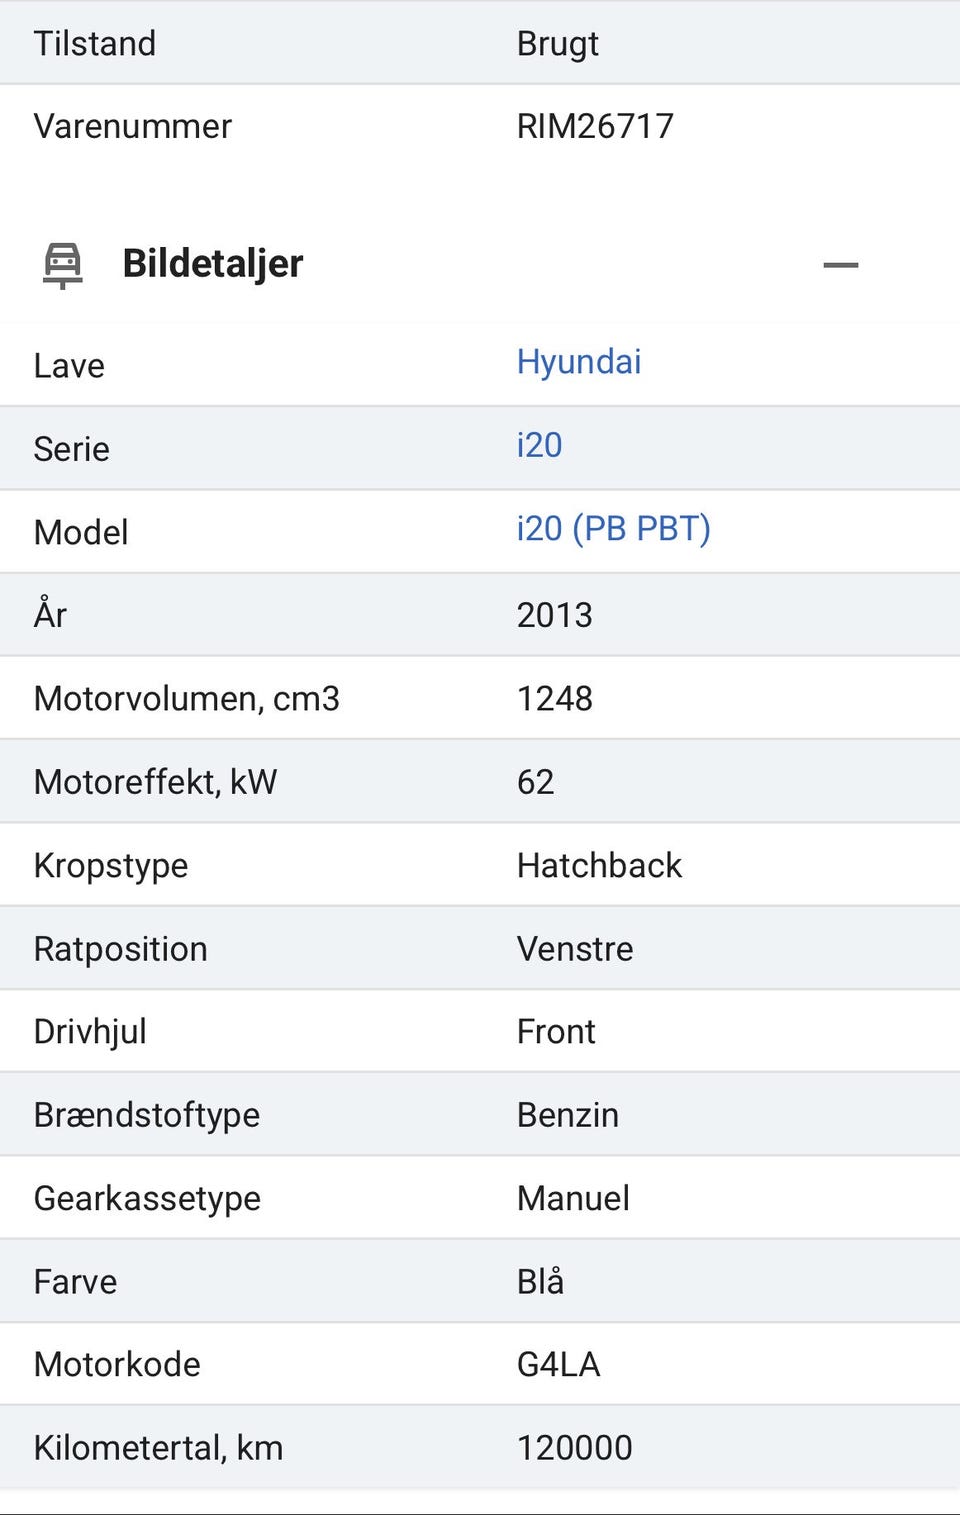Click the Motoreffekt, kW label
The height and width of the screenshot is (1515, 960).
(155, 782)
